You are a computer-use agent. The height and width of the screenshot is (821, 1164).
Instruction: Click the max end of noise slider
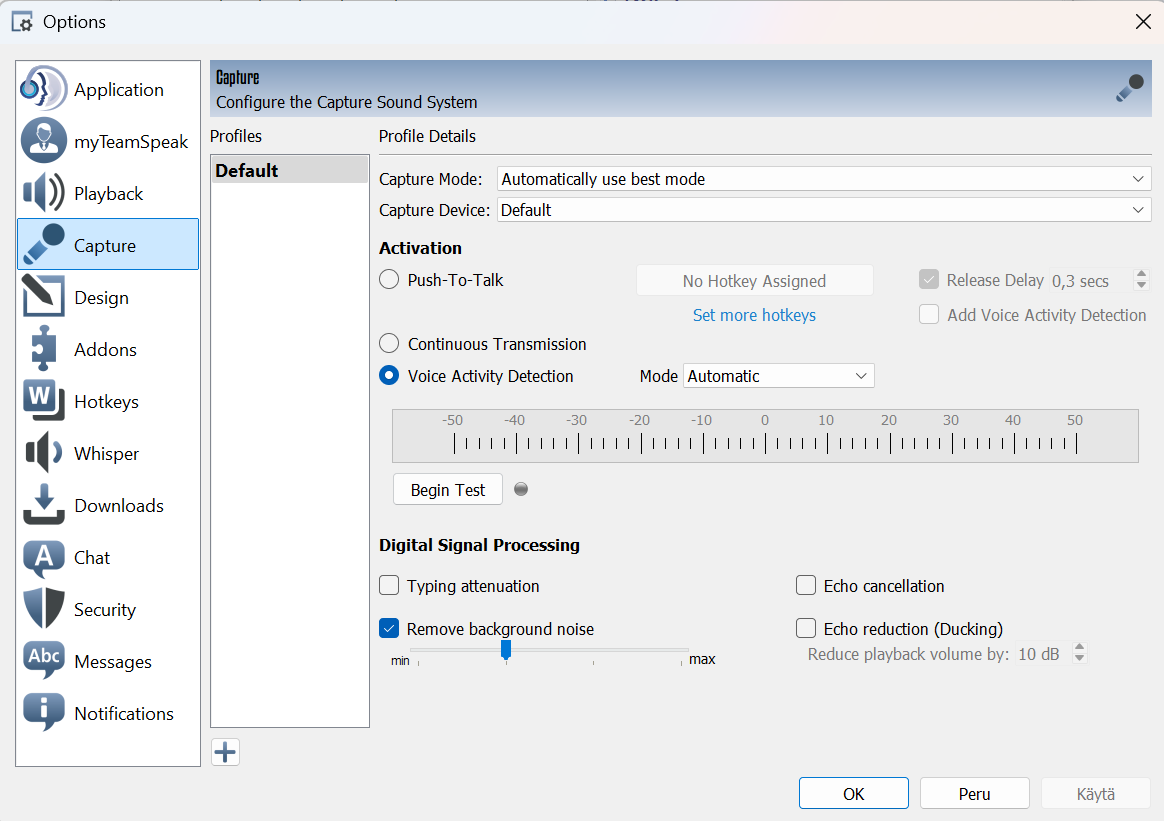[702, 659]
